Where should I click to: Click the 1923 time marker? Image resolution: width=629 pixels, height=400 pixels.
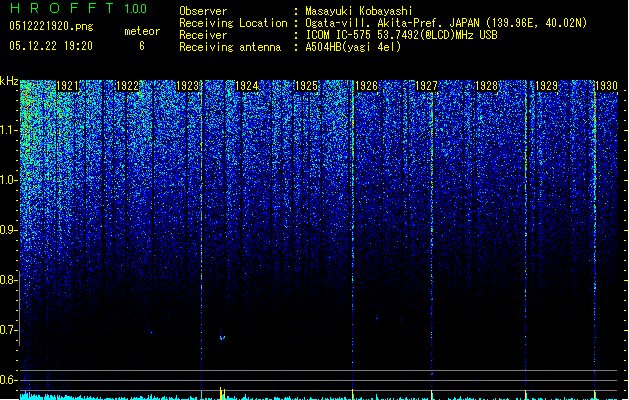(187, 86)
